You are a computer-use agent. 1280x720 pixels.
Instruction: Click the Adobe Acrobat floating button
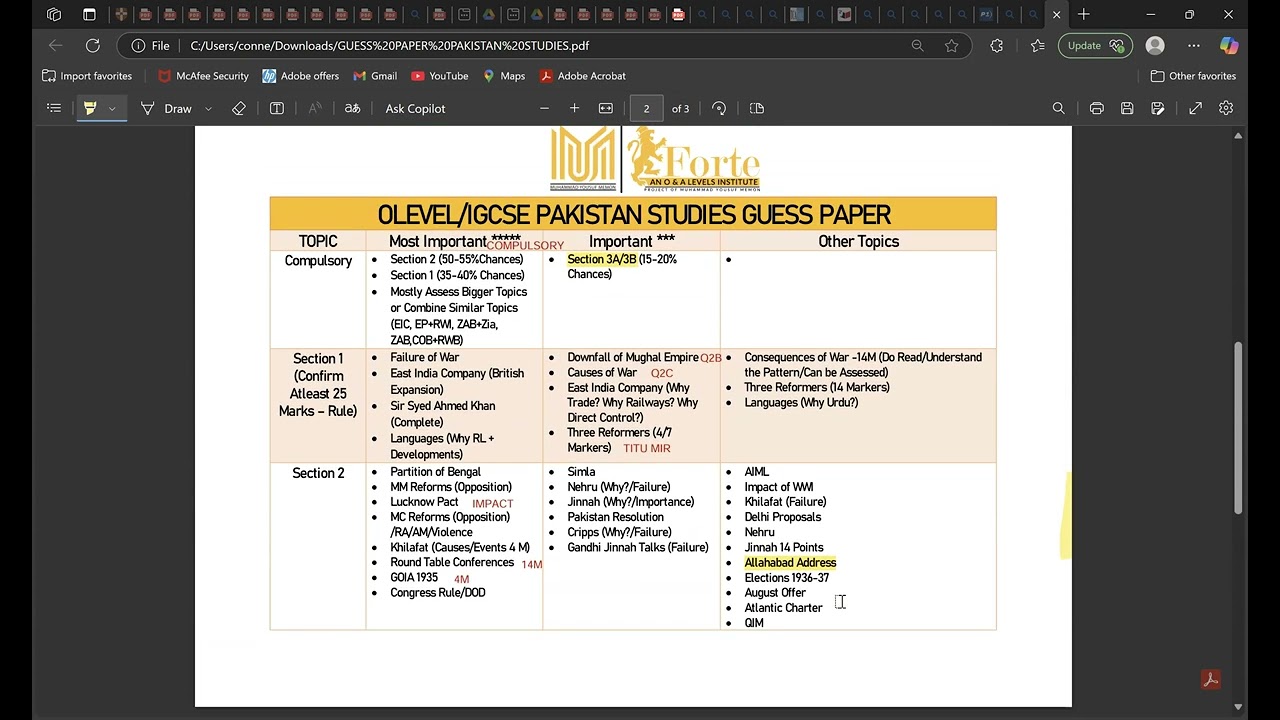pos(1210,680)
